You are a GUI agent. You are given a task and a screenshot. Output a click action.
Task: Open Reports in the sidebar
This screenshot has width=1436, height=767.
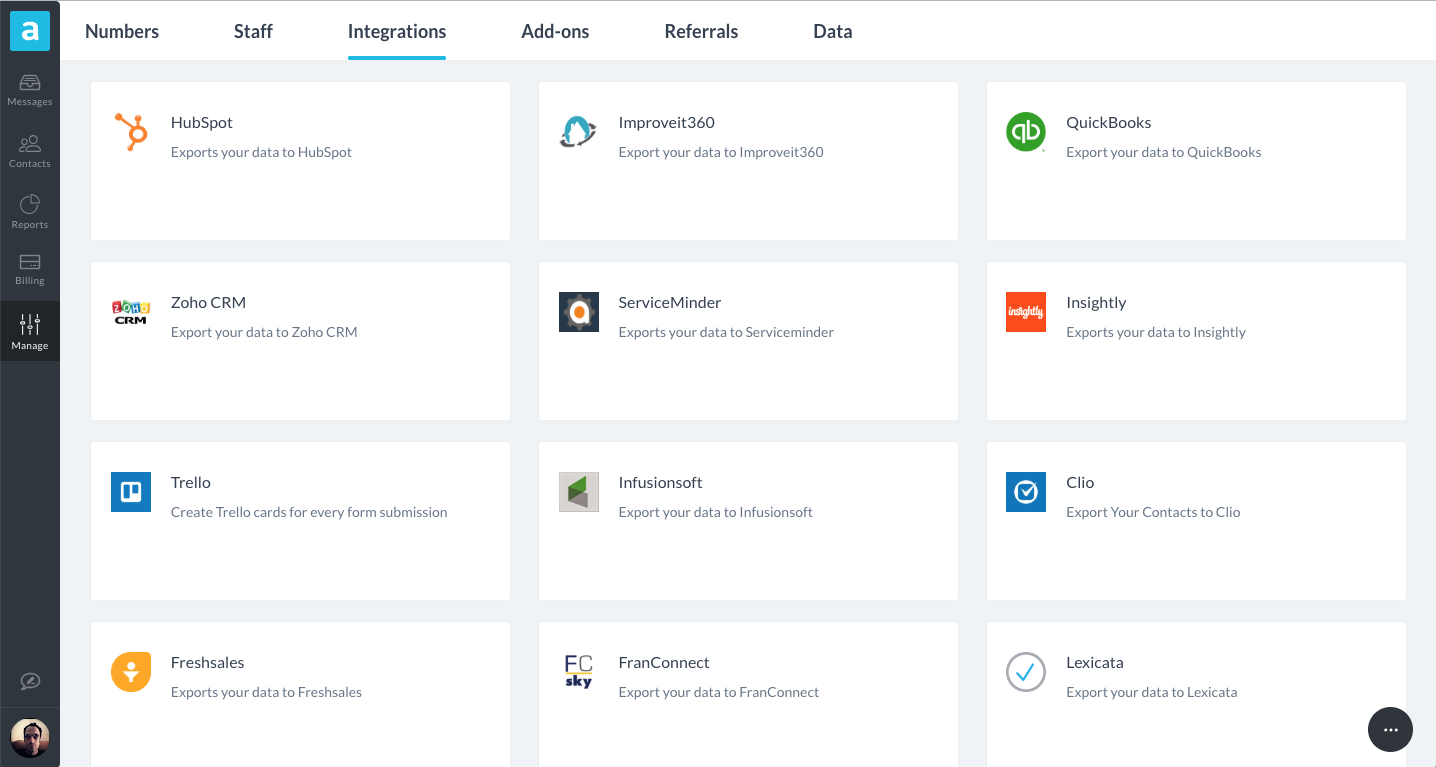[30, 212]
